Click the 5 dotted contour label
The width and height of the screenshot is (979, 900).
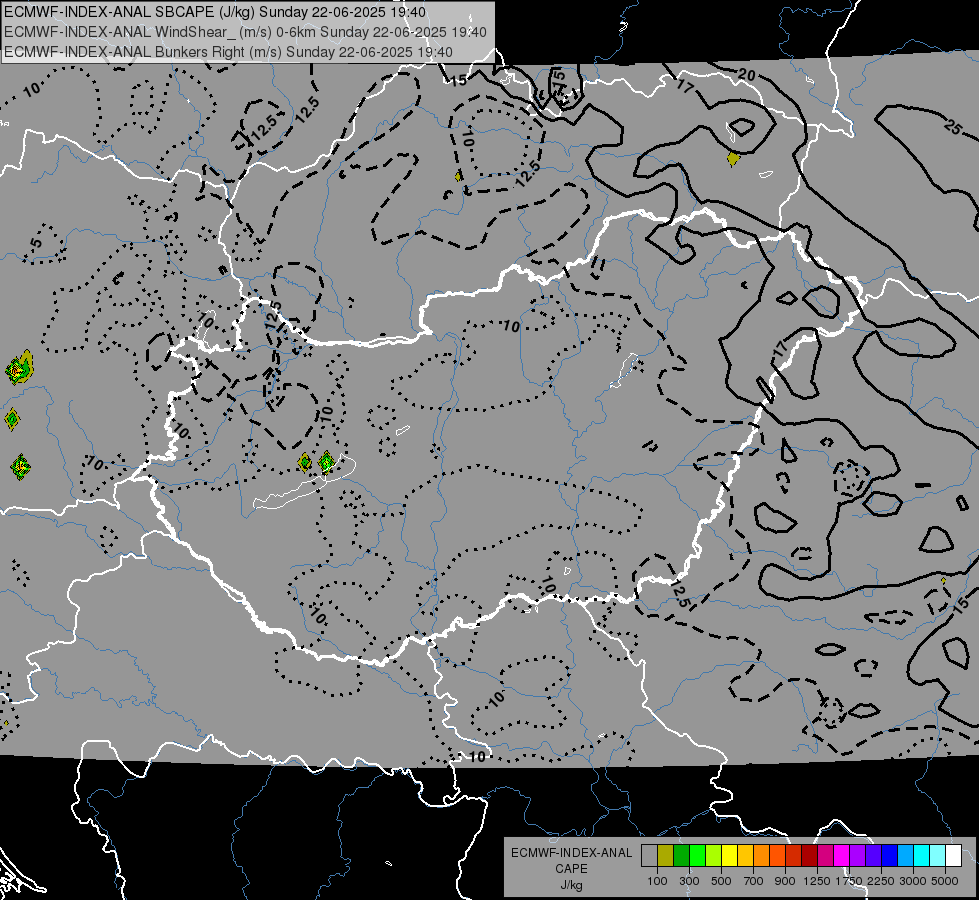(36, 243)
